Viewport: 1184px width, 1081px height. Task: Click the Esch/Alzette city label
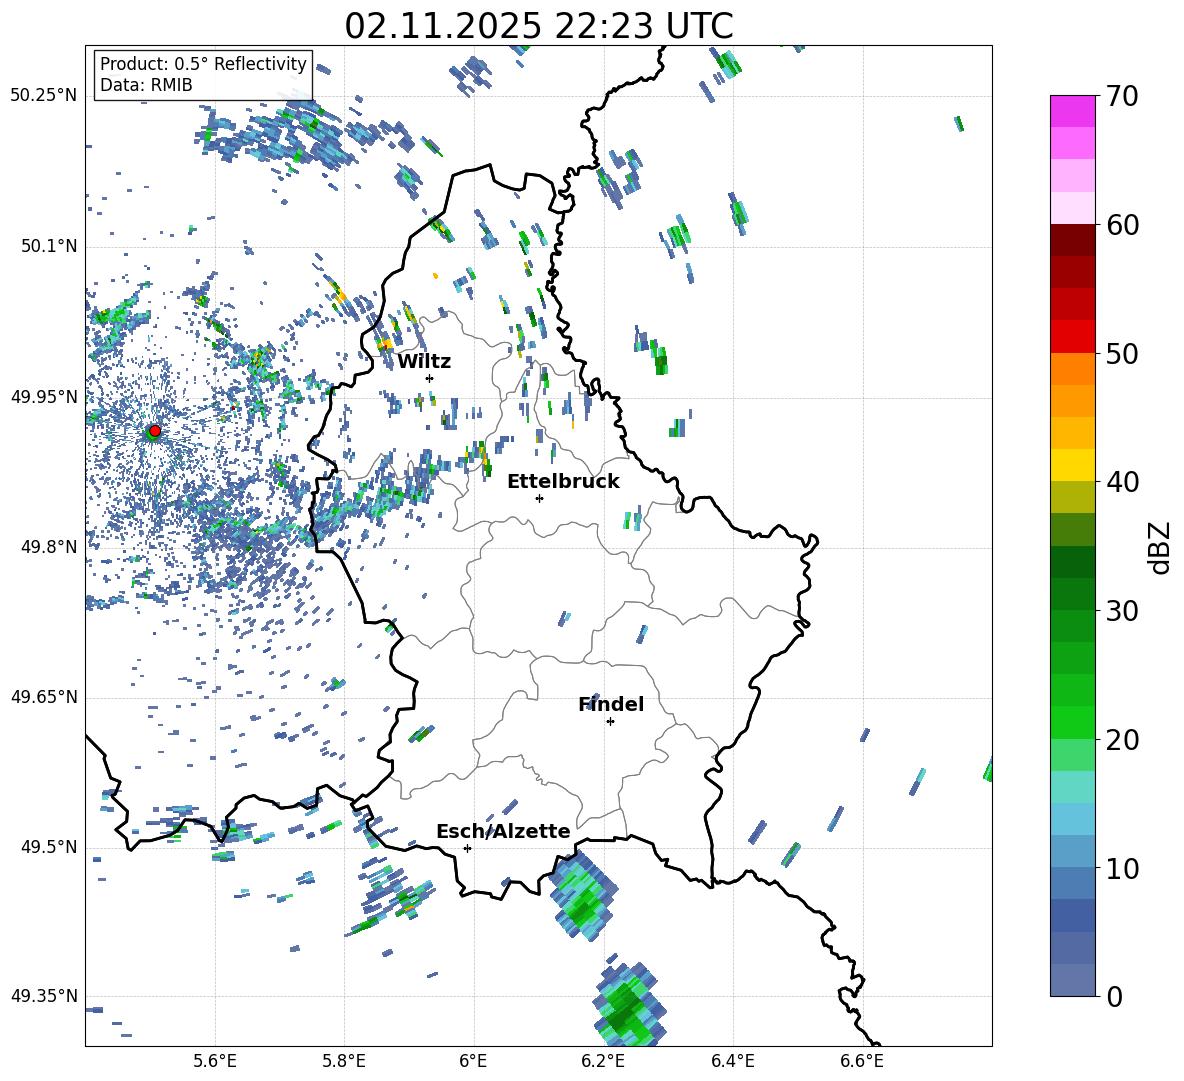coord(503,831)
